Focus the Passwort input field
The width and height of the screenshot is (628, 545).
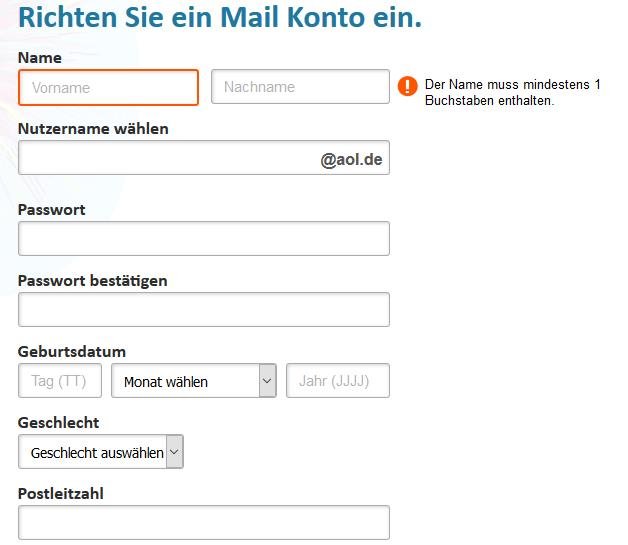[204, 239]
